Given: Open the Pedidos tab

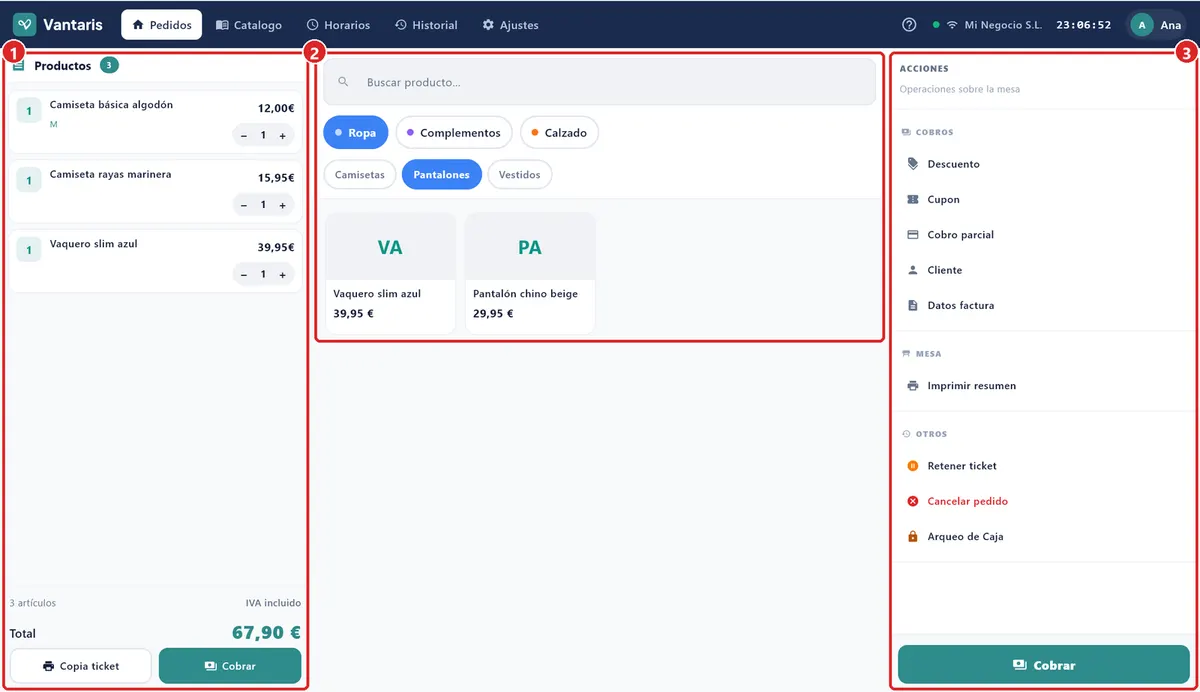Looking at the screenshot, I should [x=162, y=25].
